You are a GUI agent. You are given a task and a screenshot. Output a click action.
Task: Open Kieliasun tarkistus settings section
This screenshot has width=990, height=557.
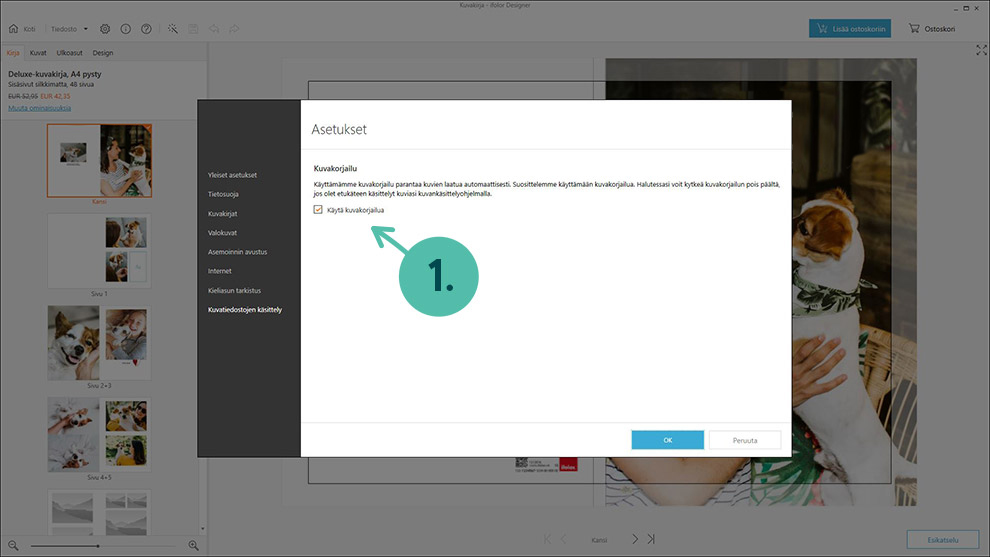click(x=234, y=290)
